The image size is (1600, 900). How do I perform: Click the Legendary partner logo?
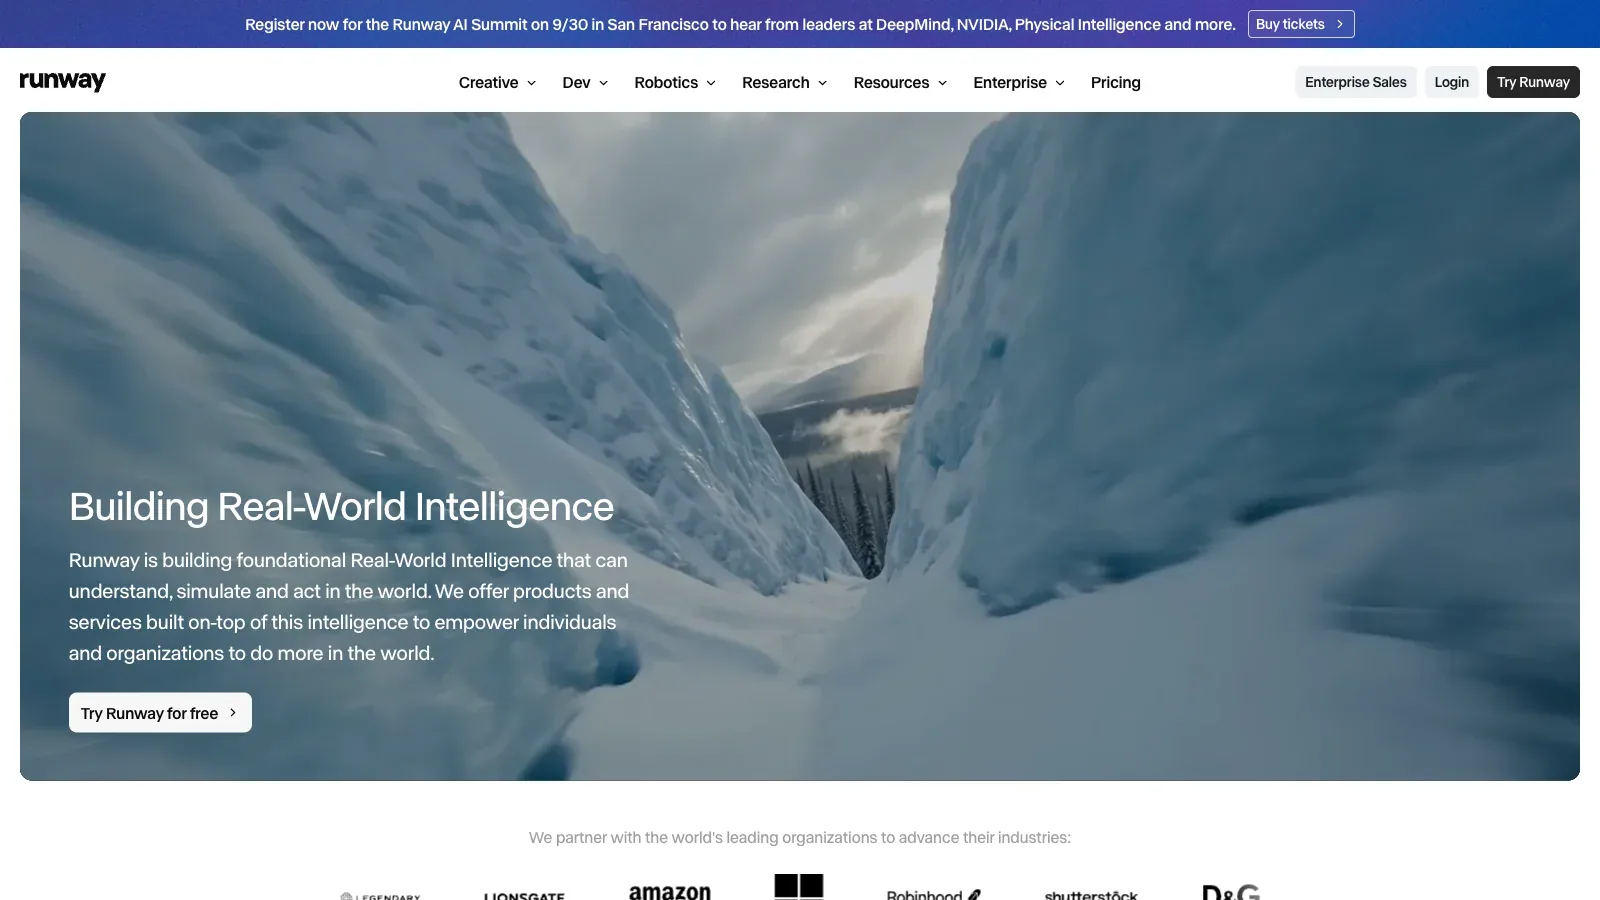click(380, 896)
